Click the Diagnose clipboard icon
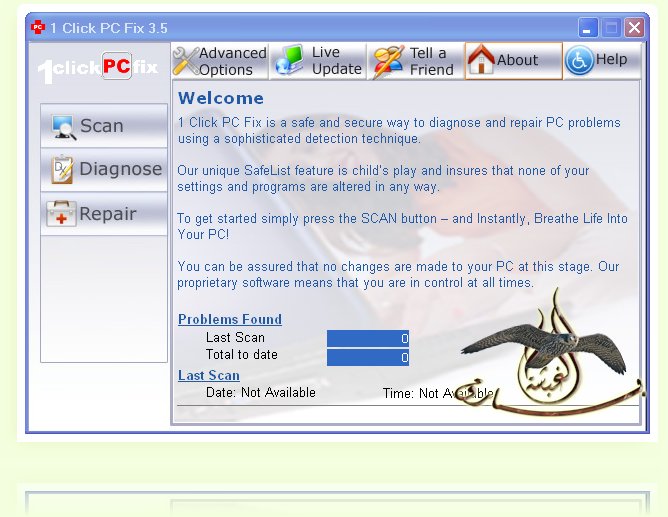 pos(62,169)
